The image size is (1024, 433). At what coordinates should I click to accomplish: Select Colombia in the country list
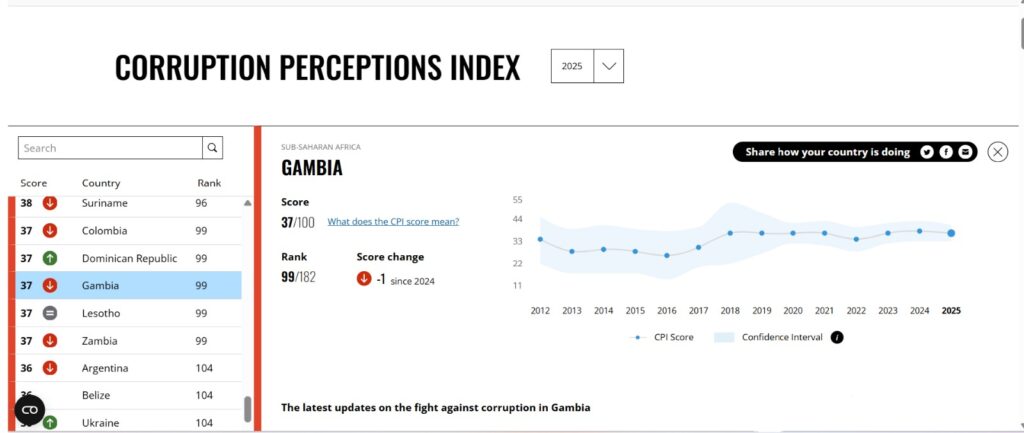click(x=105, y=231)
